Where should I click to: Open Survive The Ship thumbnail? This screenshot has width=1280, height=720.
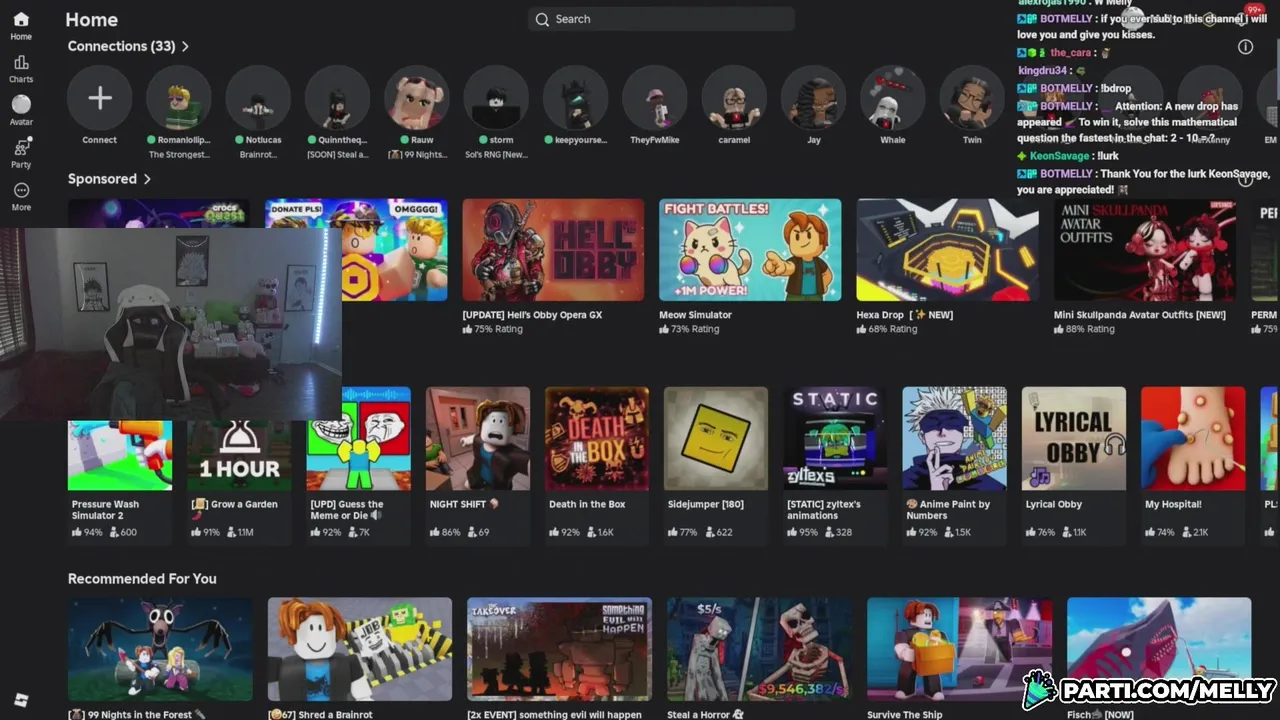(x=960, y=649)
